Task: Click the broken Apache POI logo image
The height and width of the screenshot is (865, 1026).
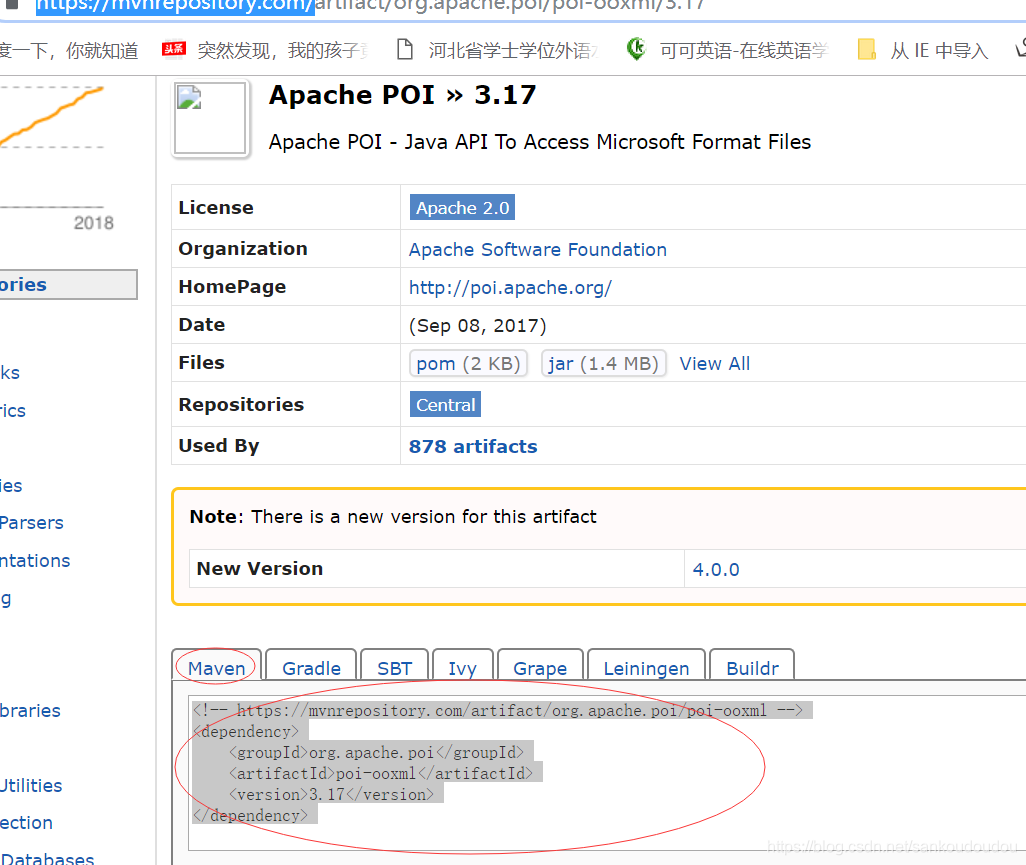Action: 210,118
